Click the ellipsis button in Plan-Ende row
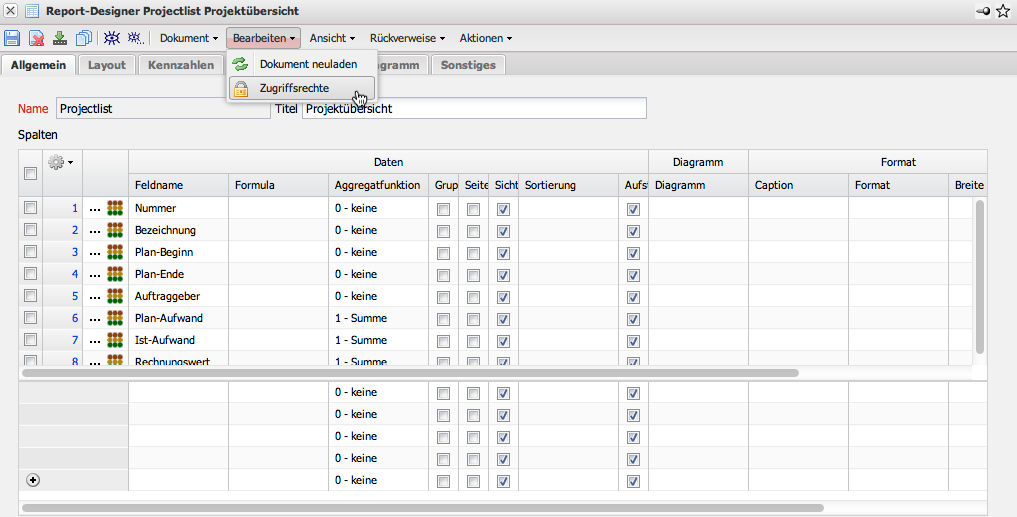Screen dimensions: 1017x517 tap(95, 275)
